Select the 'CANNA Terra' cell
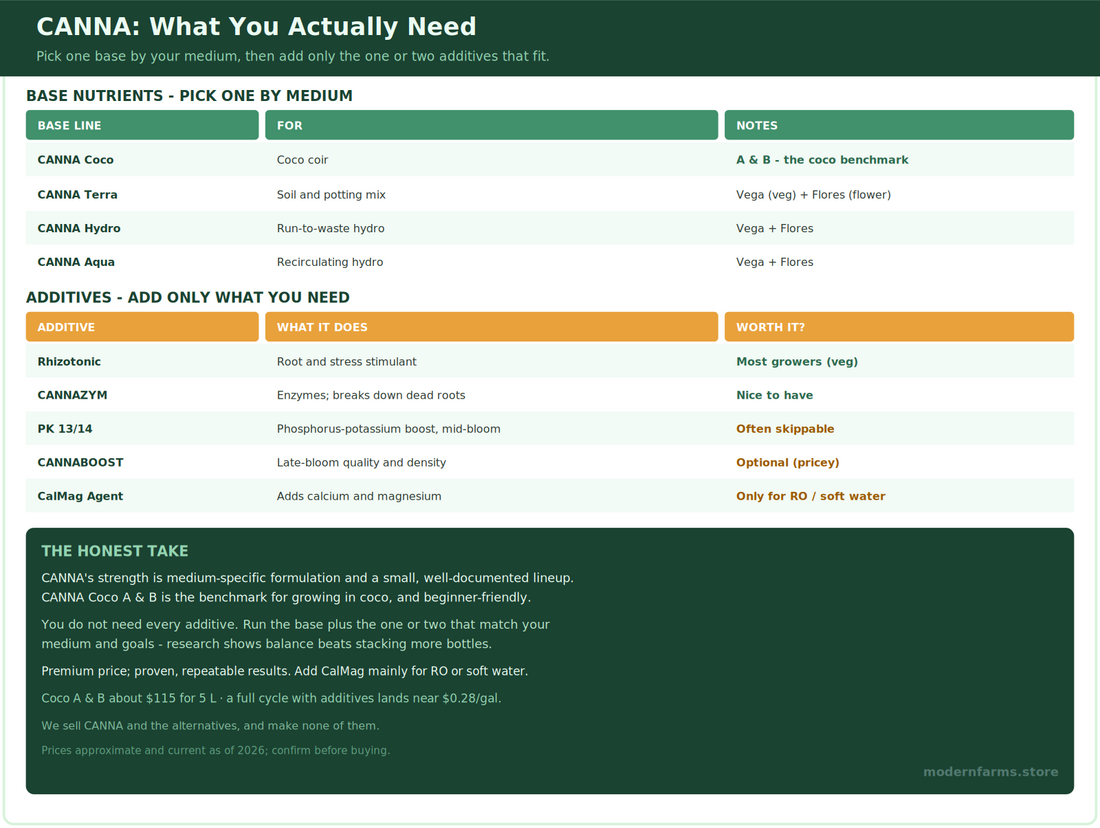 (x=77, y=194)
